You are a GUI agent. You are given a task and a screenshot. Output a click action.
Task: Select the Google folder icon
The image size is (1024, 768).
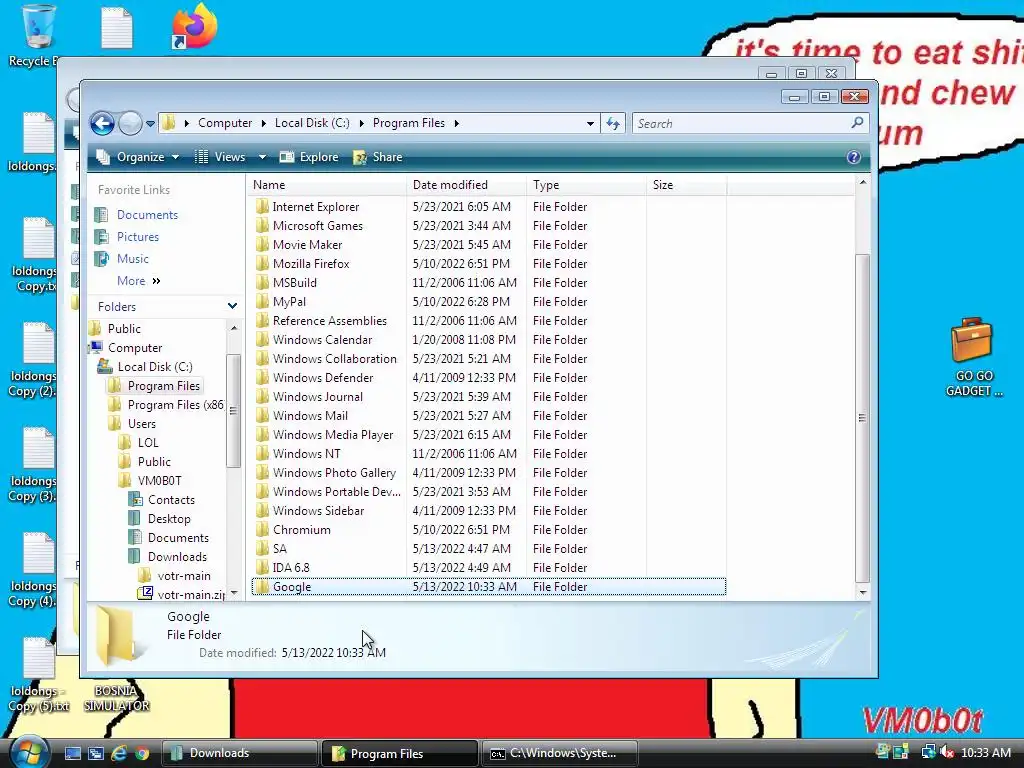[x=263, y=586]
